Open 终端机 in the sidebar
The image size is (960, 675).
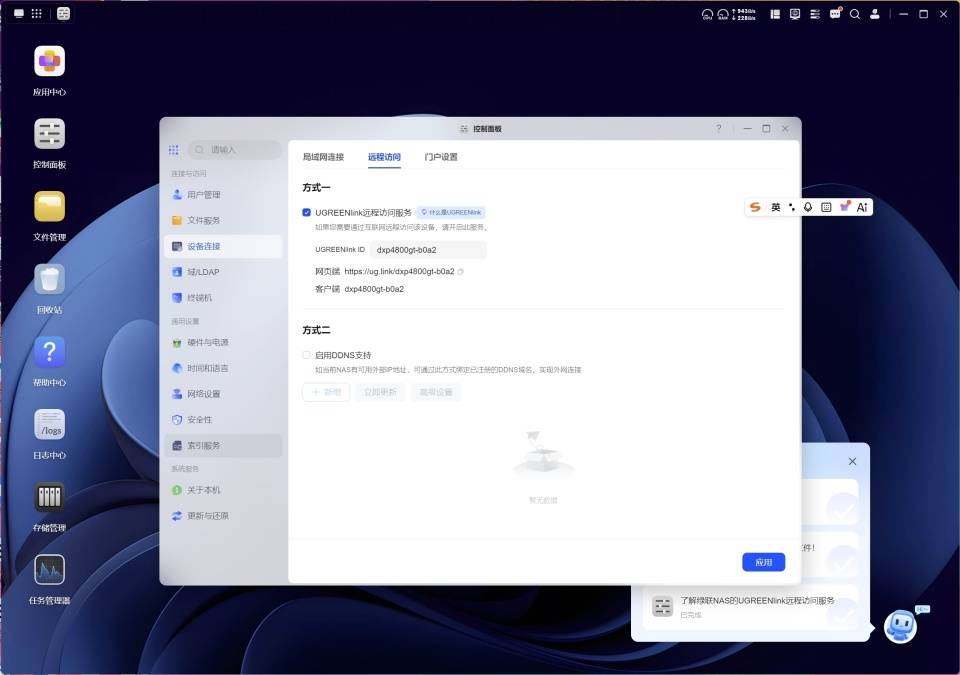click(223, 298)
